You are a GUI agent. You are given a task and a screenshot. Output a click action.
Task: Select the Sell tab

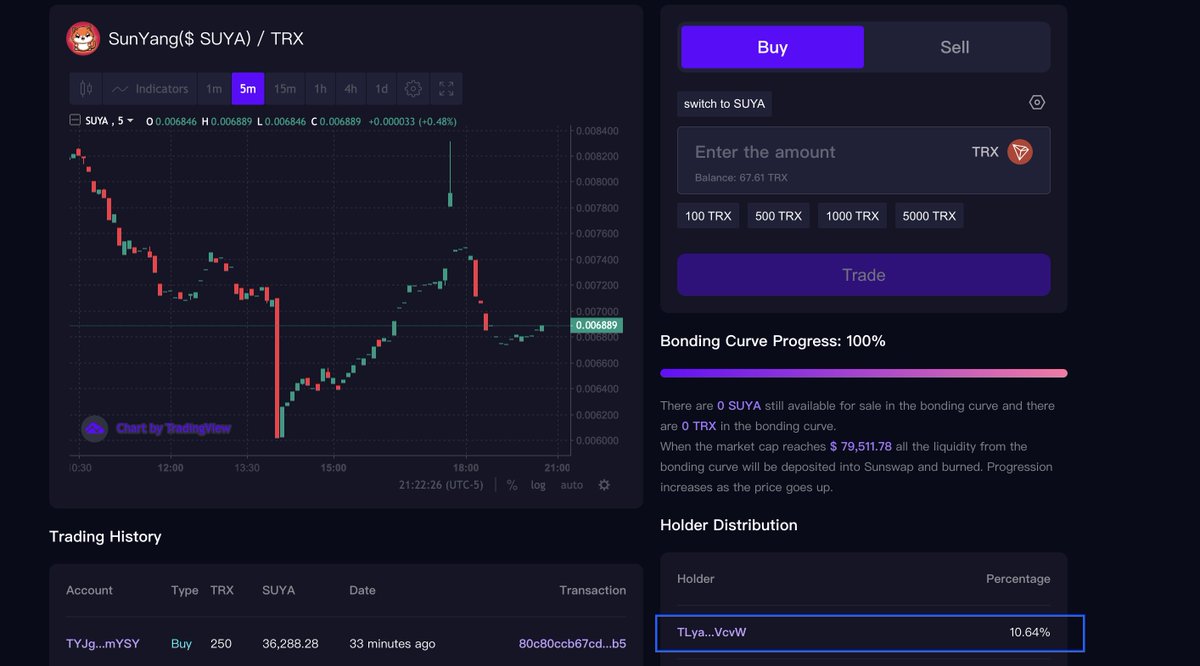[954, 47]
